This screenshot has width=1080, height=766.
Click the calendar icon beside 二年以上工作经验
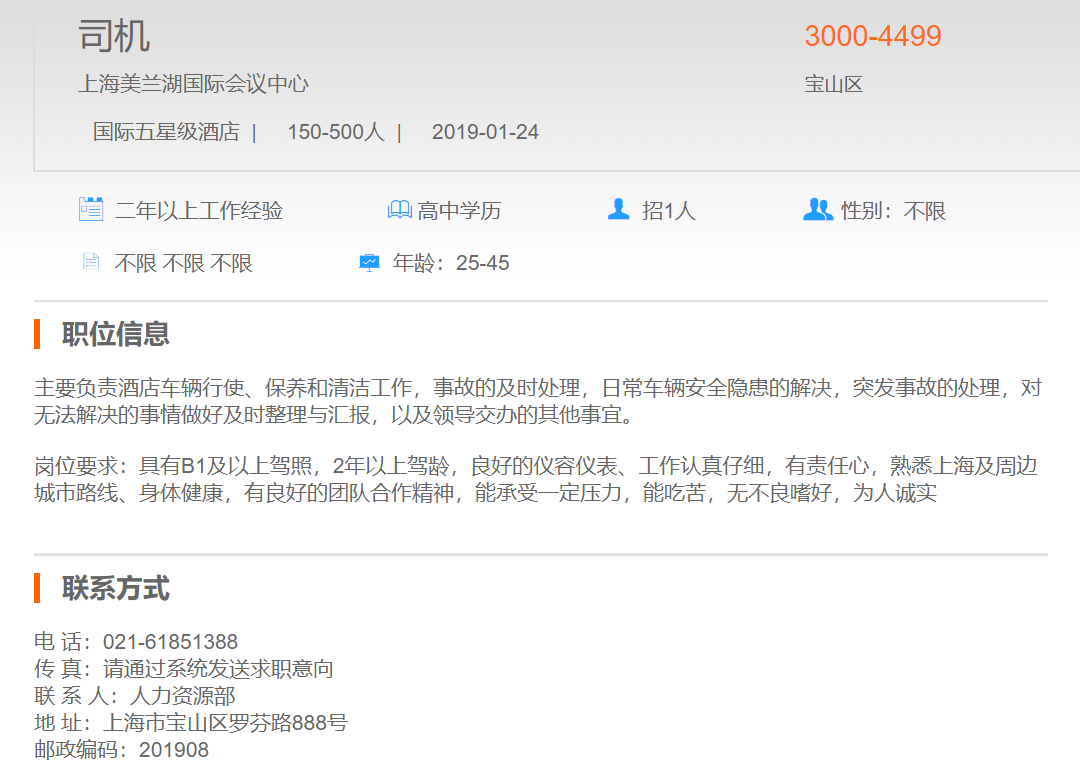(91, 210)
